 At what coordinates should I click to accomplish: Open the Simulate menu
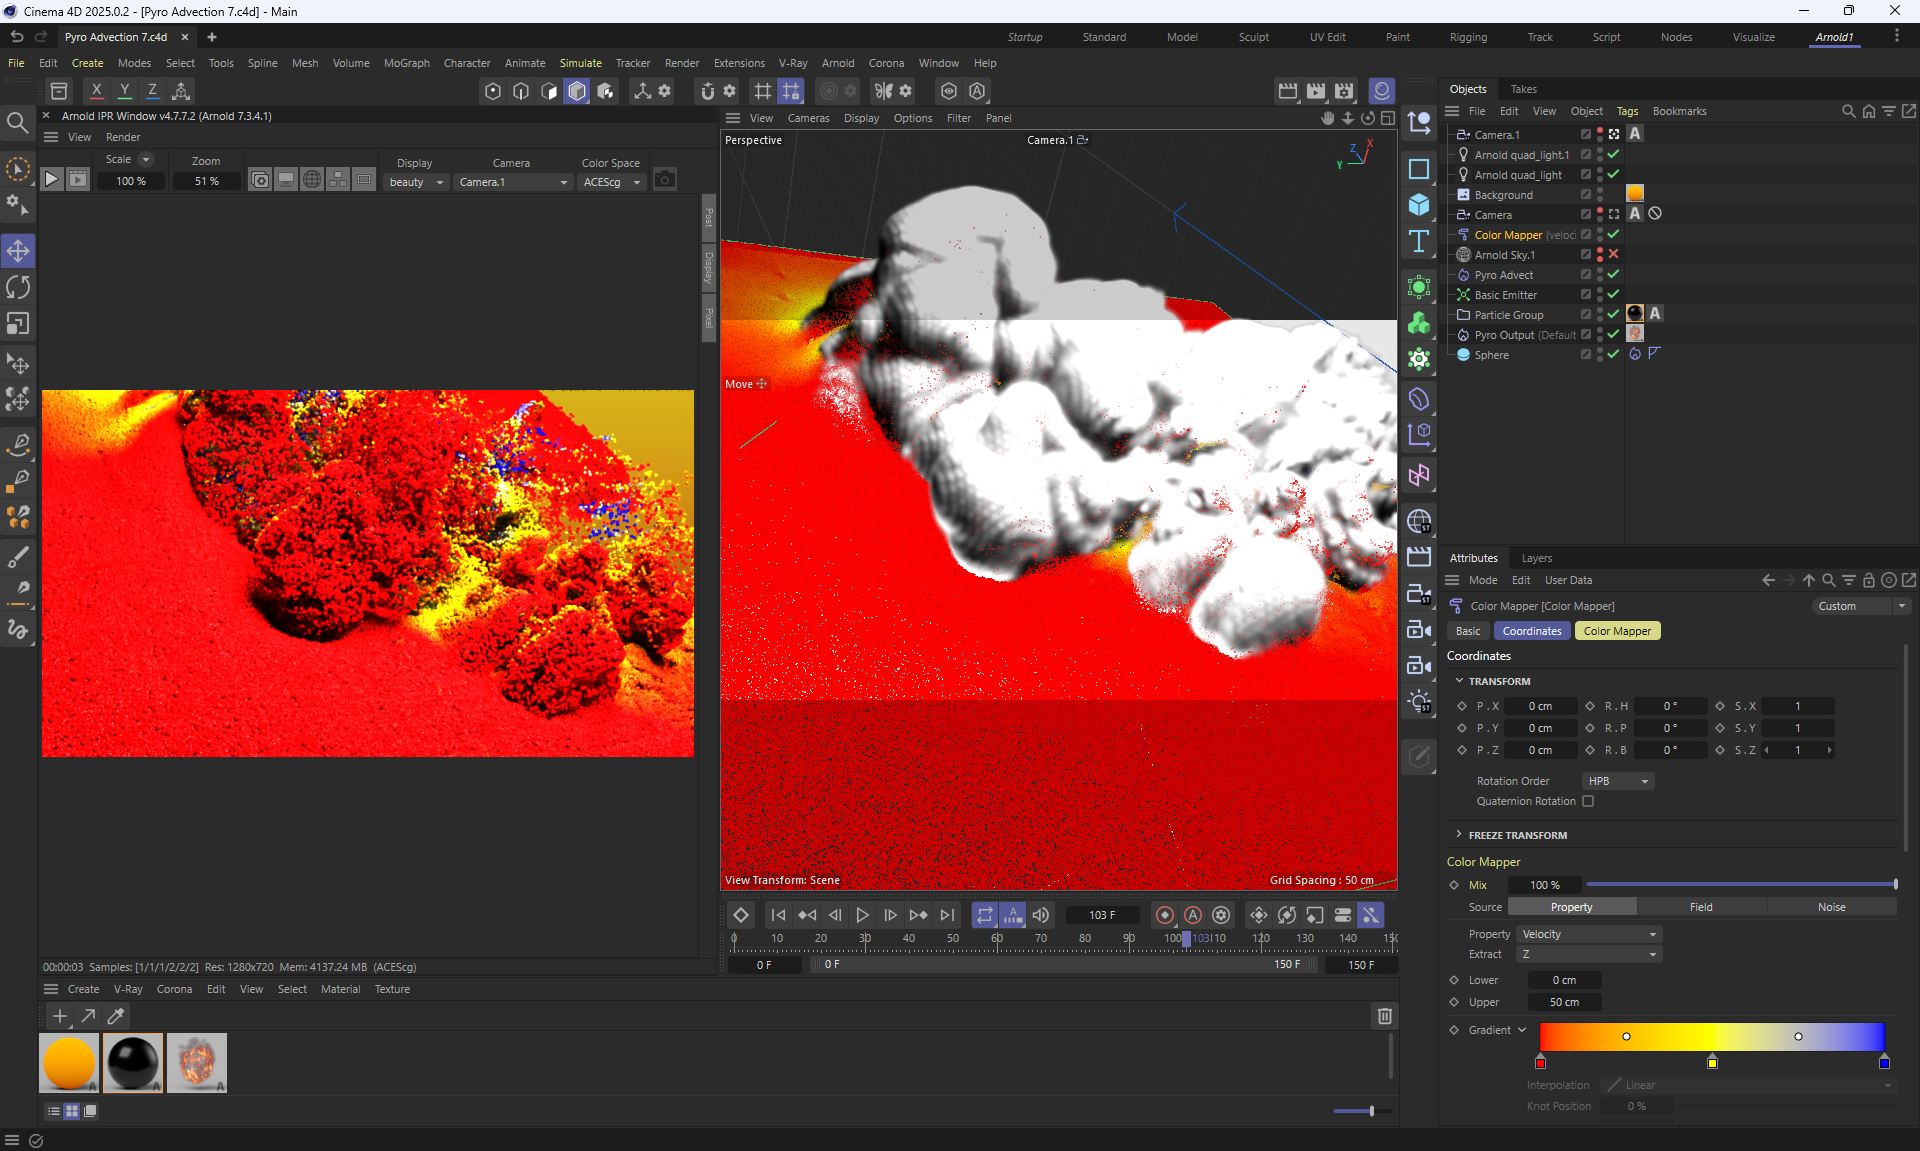coord(580,63)
